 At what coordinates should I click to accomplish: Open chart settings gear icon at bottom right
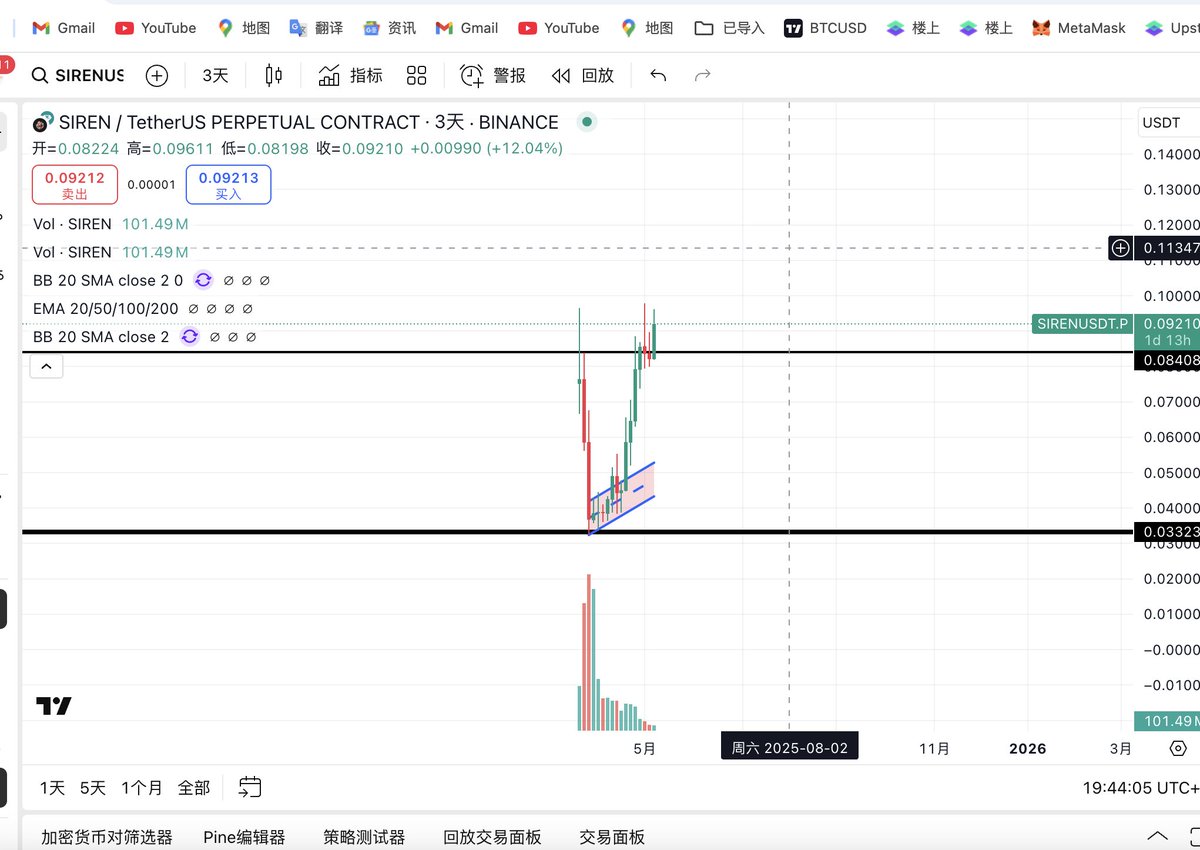(1178, 748)
